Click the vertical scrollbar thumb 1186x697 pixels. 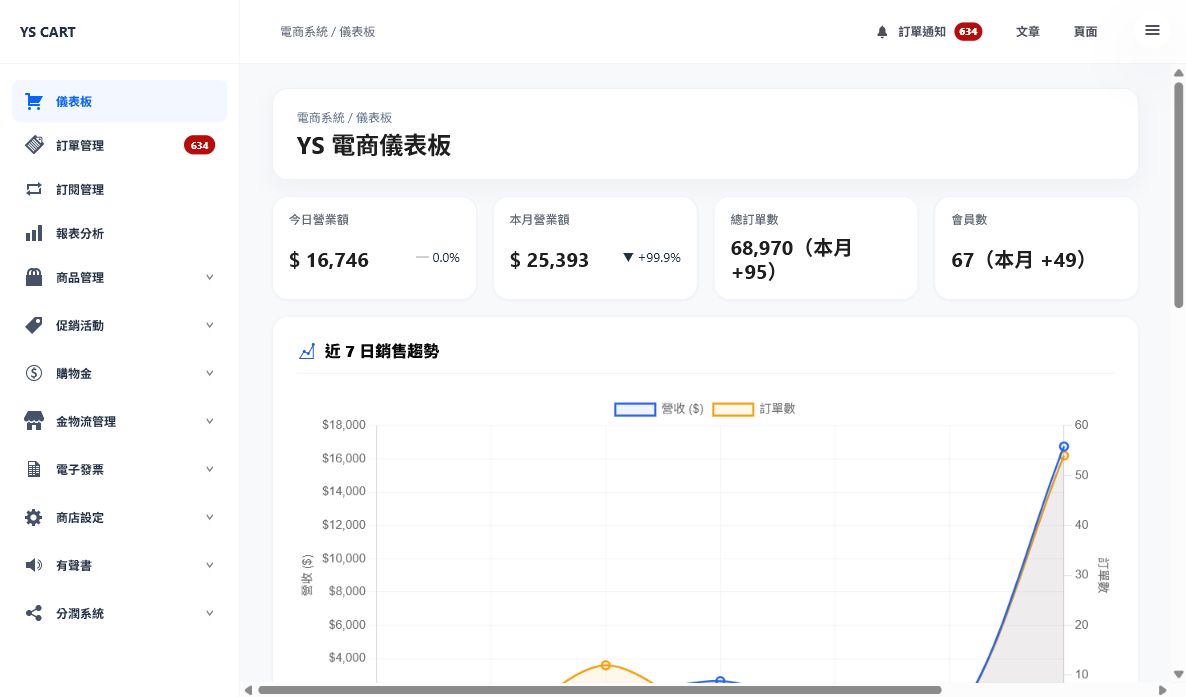coord(1178,194)
